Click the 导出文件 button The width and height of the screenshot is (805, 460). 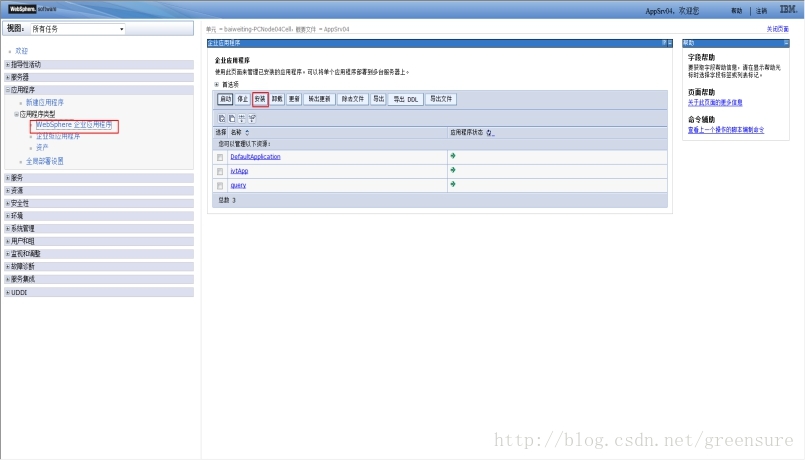coord(441,99)
